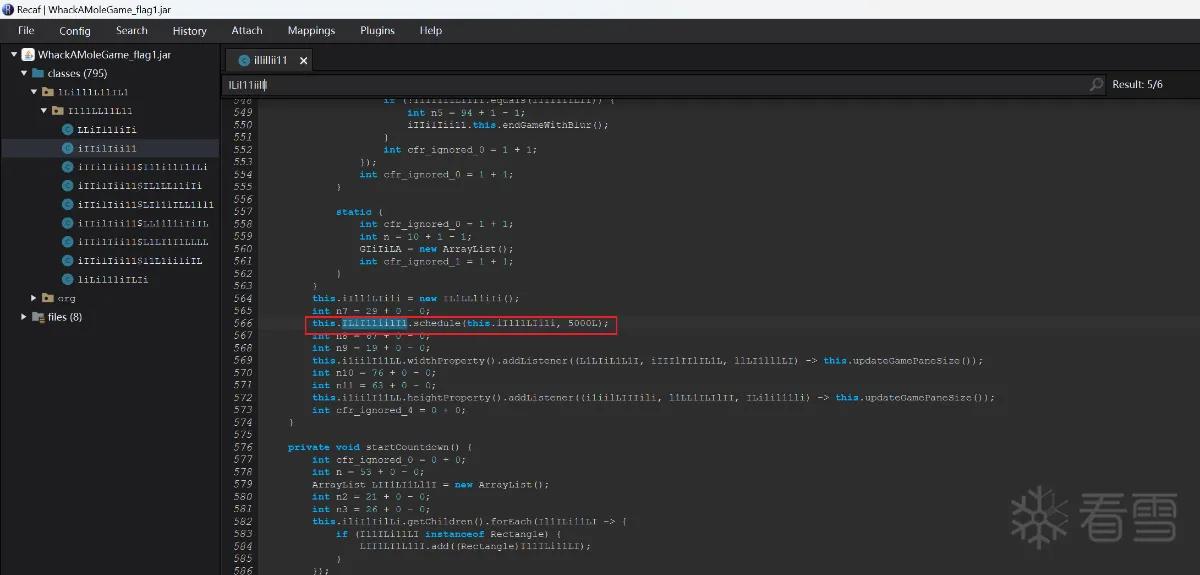Click the jar icon for WhackAMoleGame_flag1.jar
The height and width of the screenshot is (575, 1200).
click(x=28, y=55)
